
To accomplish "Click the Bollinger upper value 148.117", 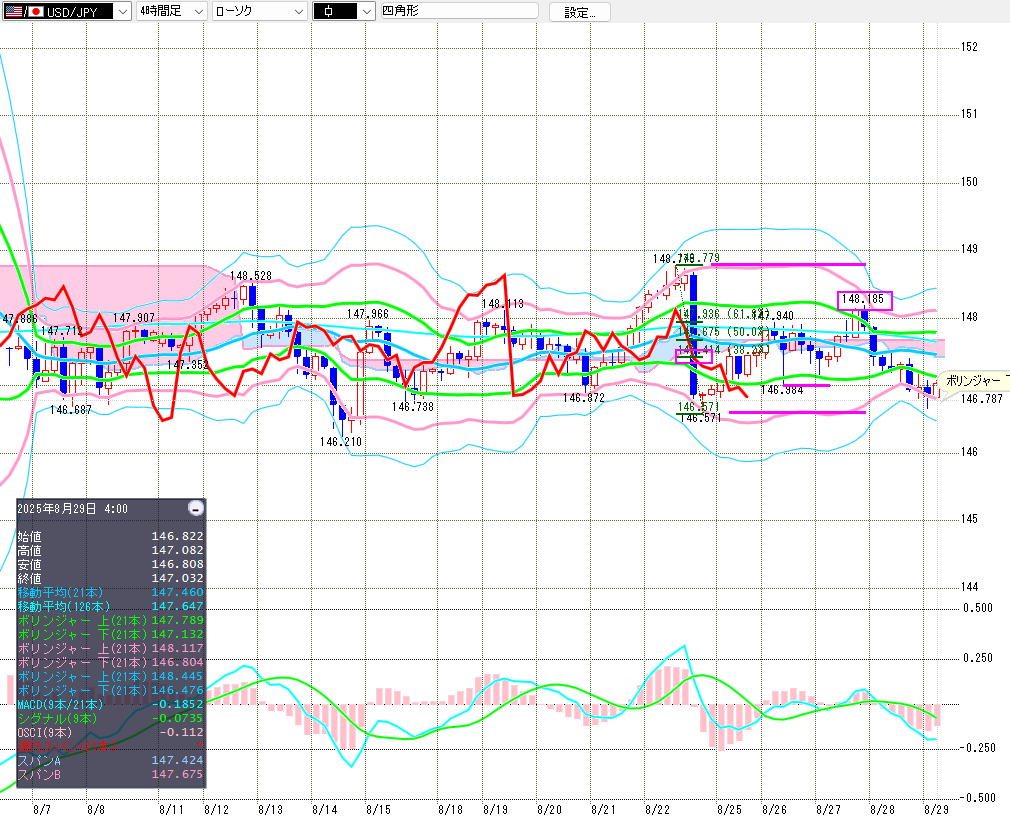I will tap(177, 648).
